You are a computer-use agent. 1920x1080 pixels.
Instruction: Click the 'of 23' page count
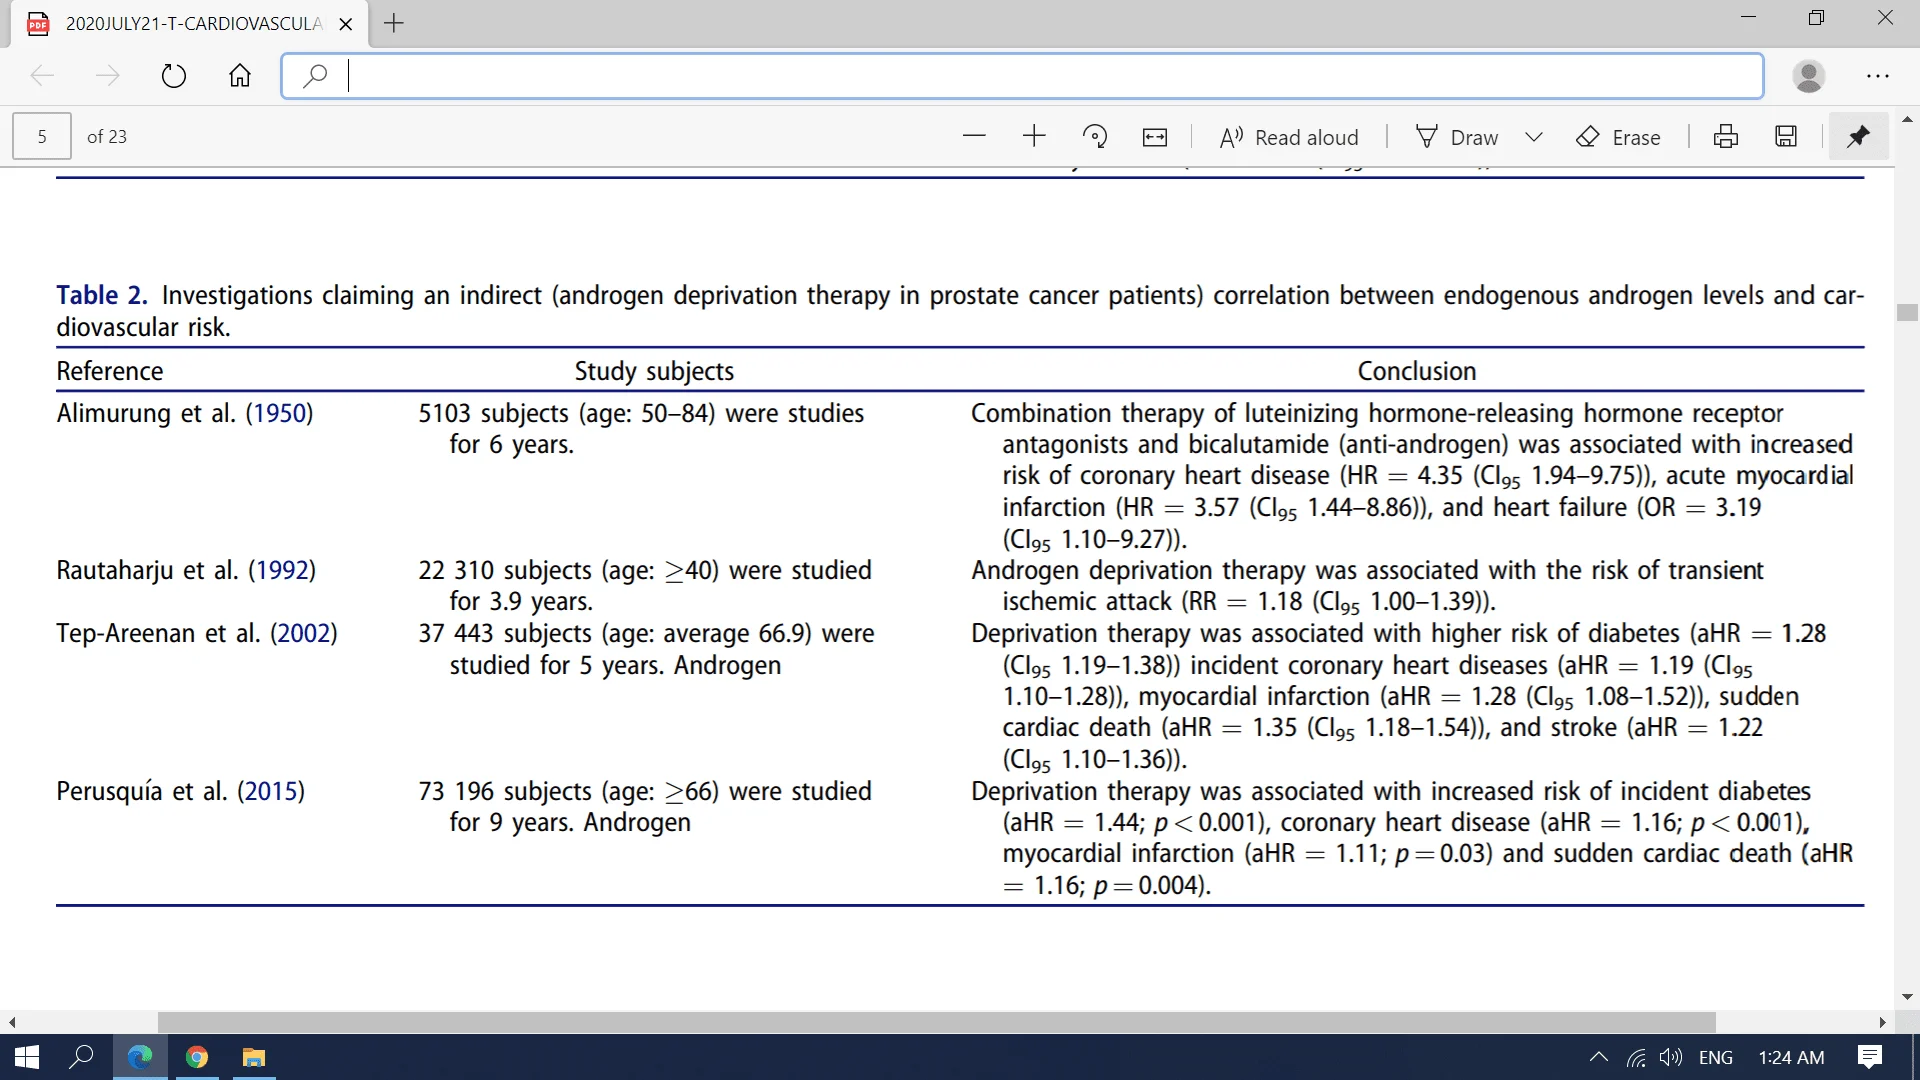pyautogui.click(x=107, y=137)
